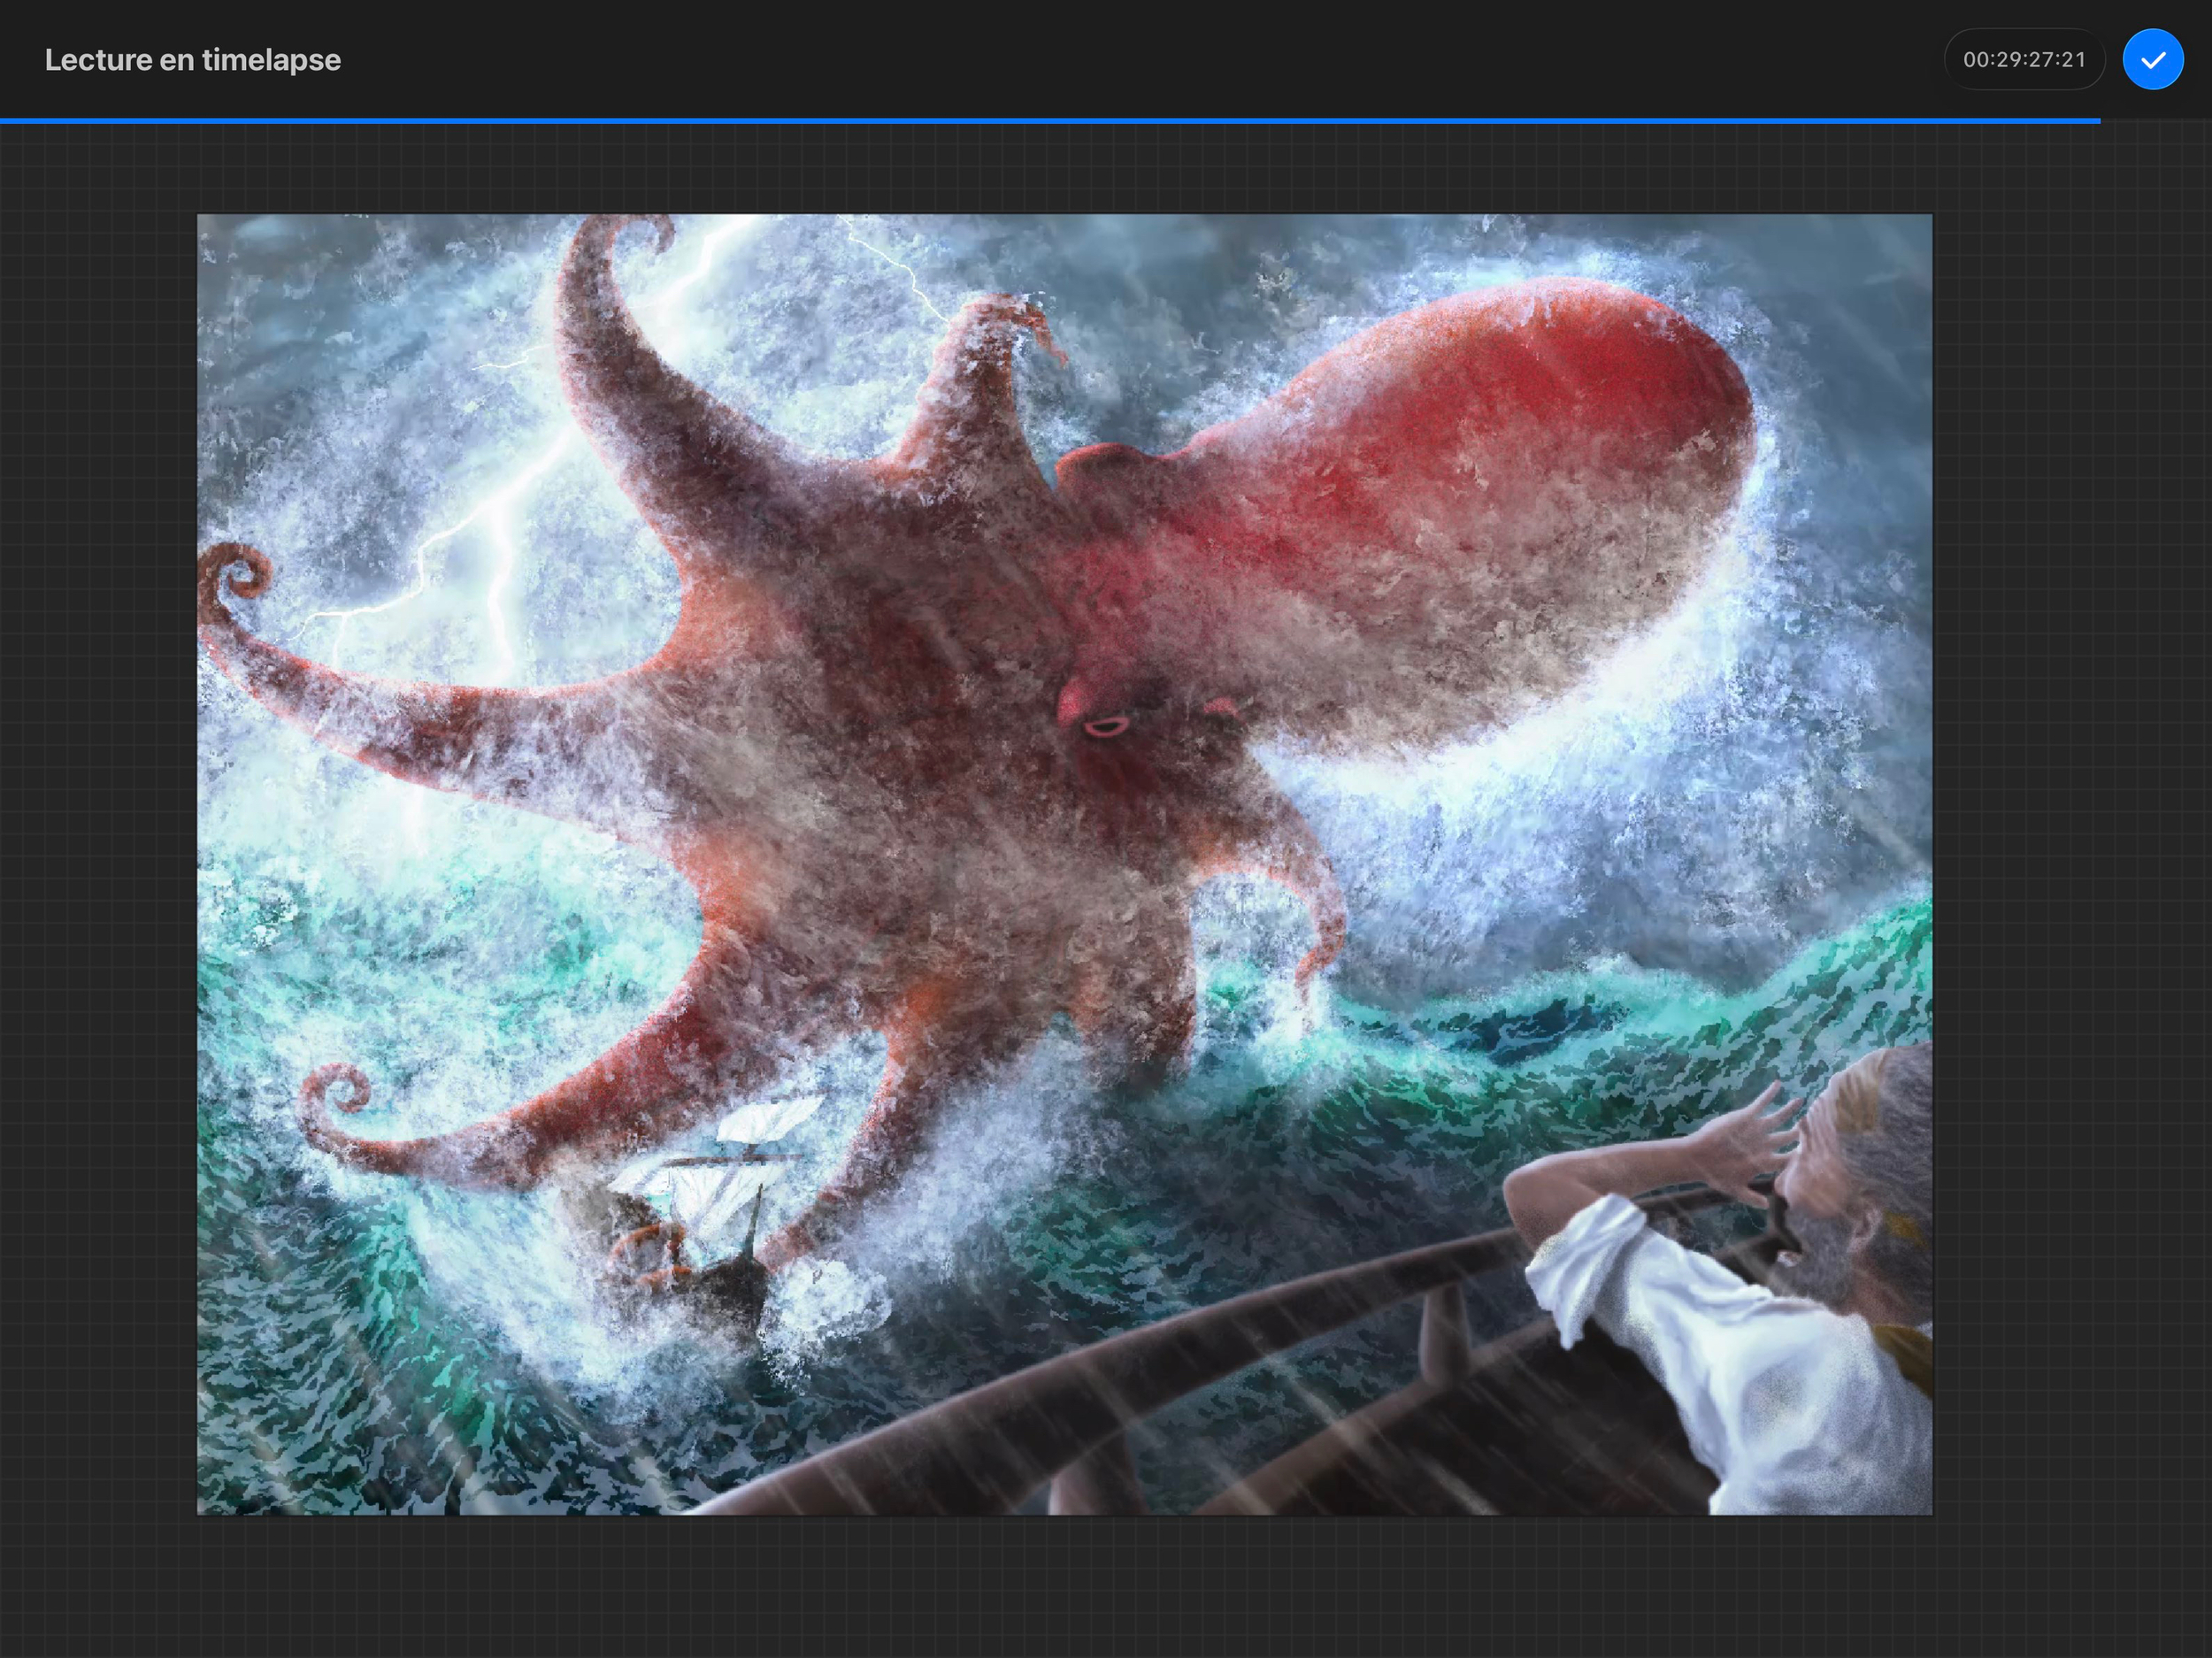Click the 00:29:27:21 timecode pill
Screen dimensions: 2212x1658
click(2024, 60)
